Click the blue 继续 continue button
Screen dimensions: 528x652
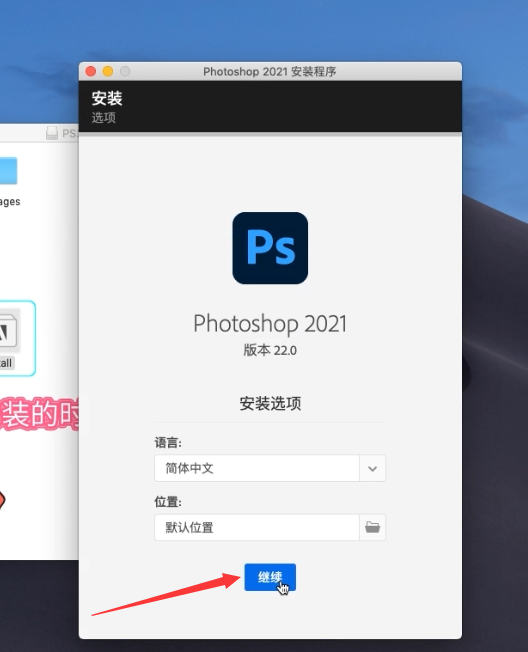[270, 577]
